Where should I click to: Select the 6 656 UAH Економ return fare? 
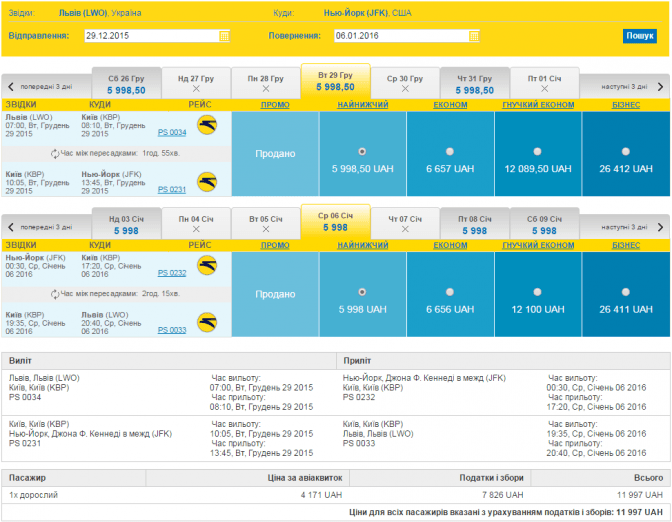click(x=450, y=292)
